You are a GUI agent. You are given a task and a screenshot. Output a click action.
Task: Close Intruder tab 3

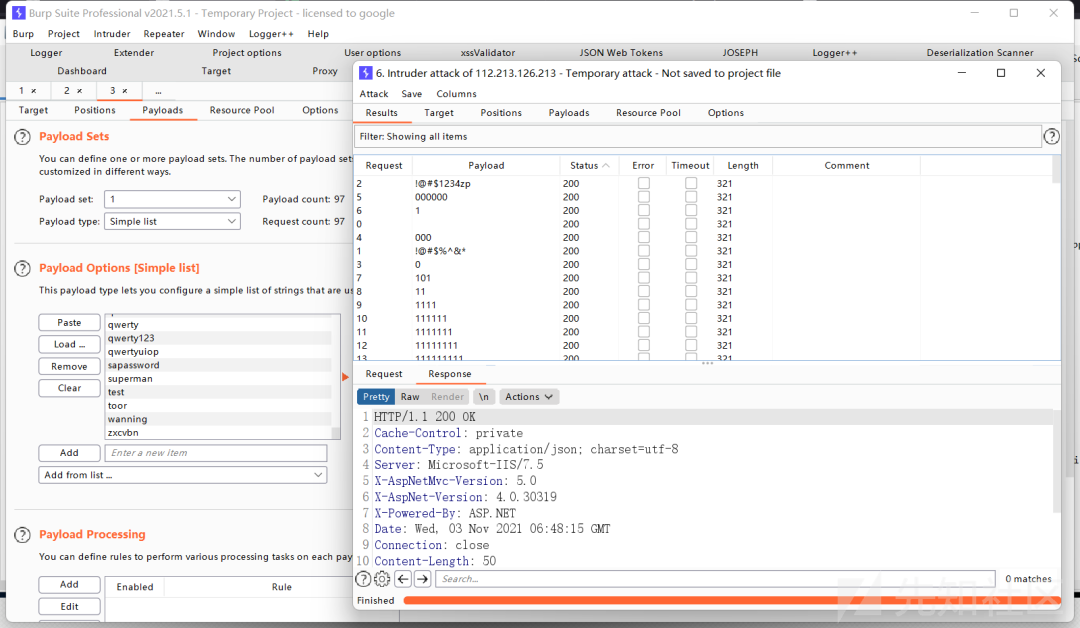click(x=125, y=91)
